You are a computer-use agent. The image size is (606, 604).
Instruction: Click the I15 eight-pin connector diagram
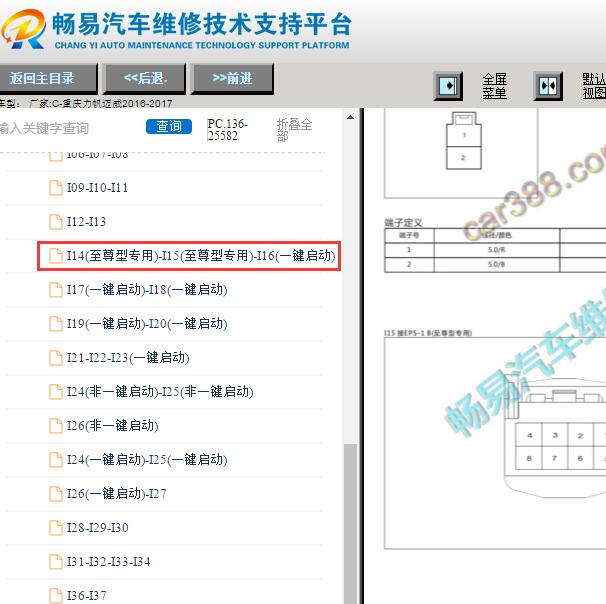[x=555, y=438]
